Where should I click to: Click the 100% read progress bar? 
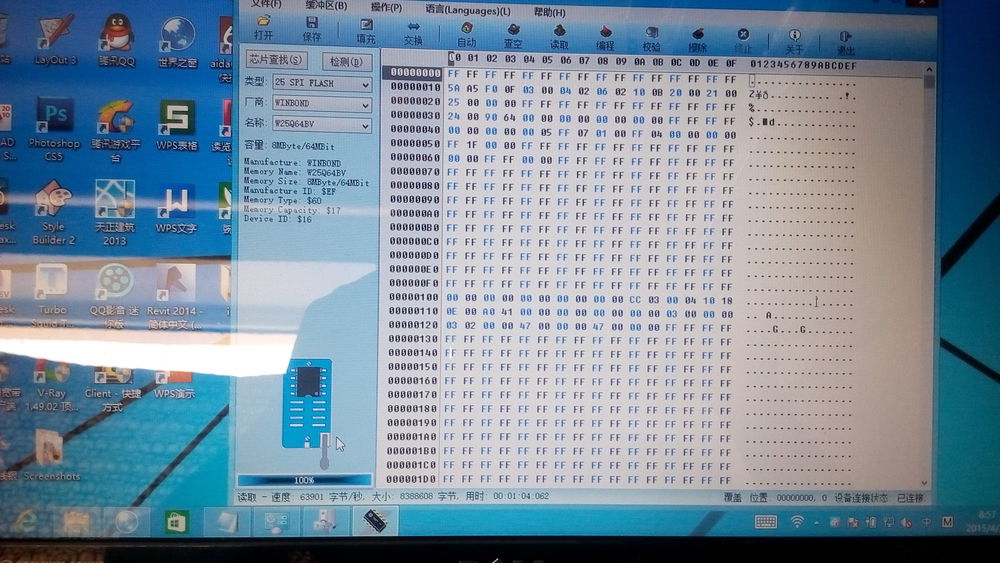coord(304,479)
